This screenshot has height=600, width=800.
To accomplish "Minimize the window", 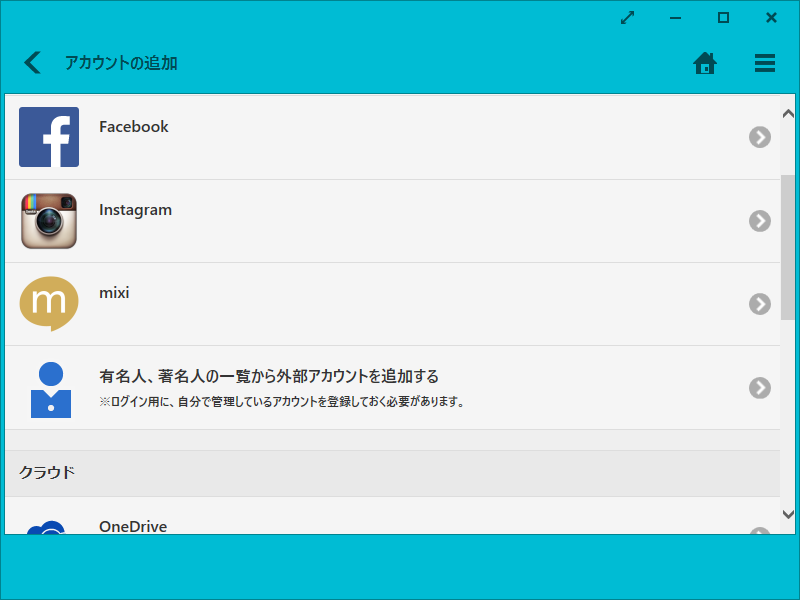I will (x=675, y=18).
